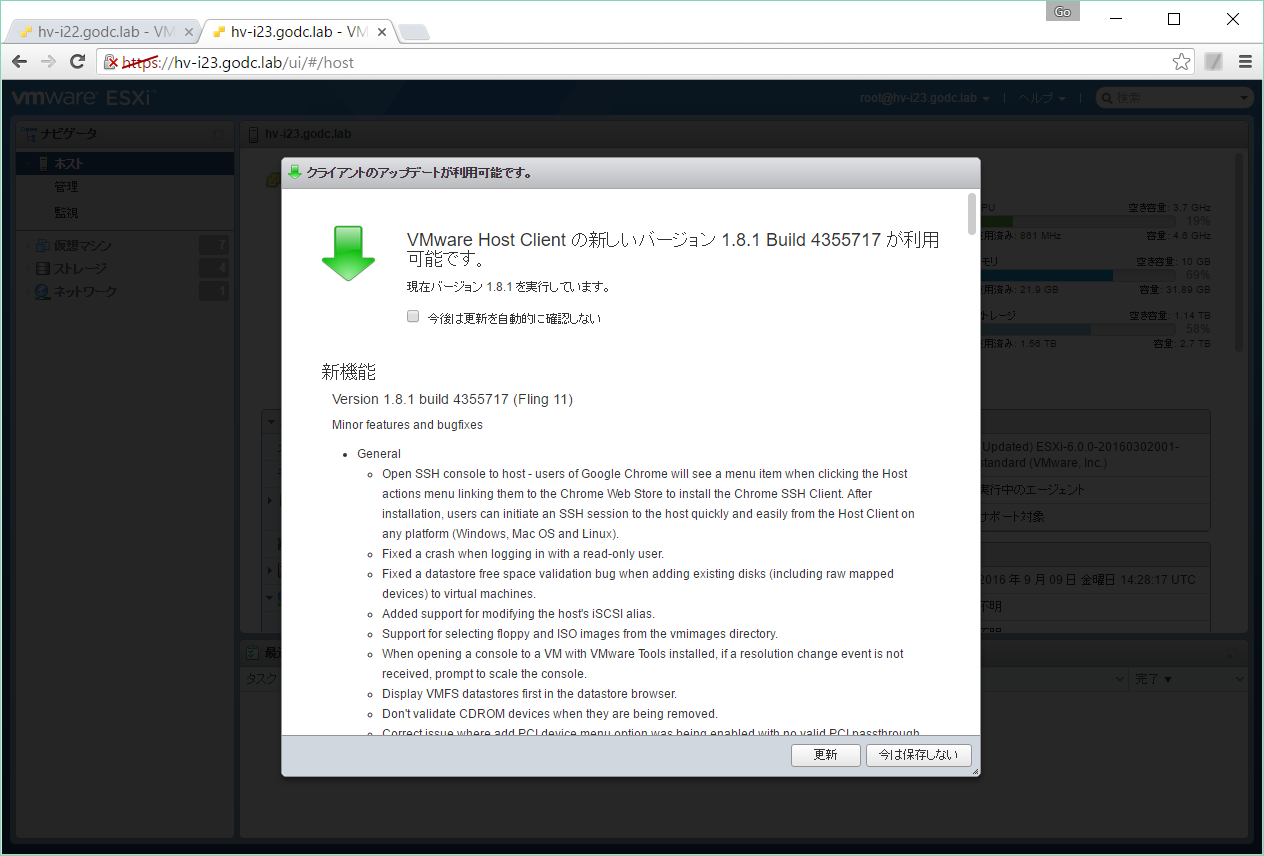Click the "Version 1.8.1 build 4355717 (Fling 11)" heading
This screenshot has width=1264, height=856.
pos(452,399)
